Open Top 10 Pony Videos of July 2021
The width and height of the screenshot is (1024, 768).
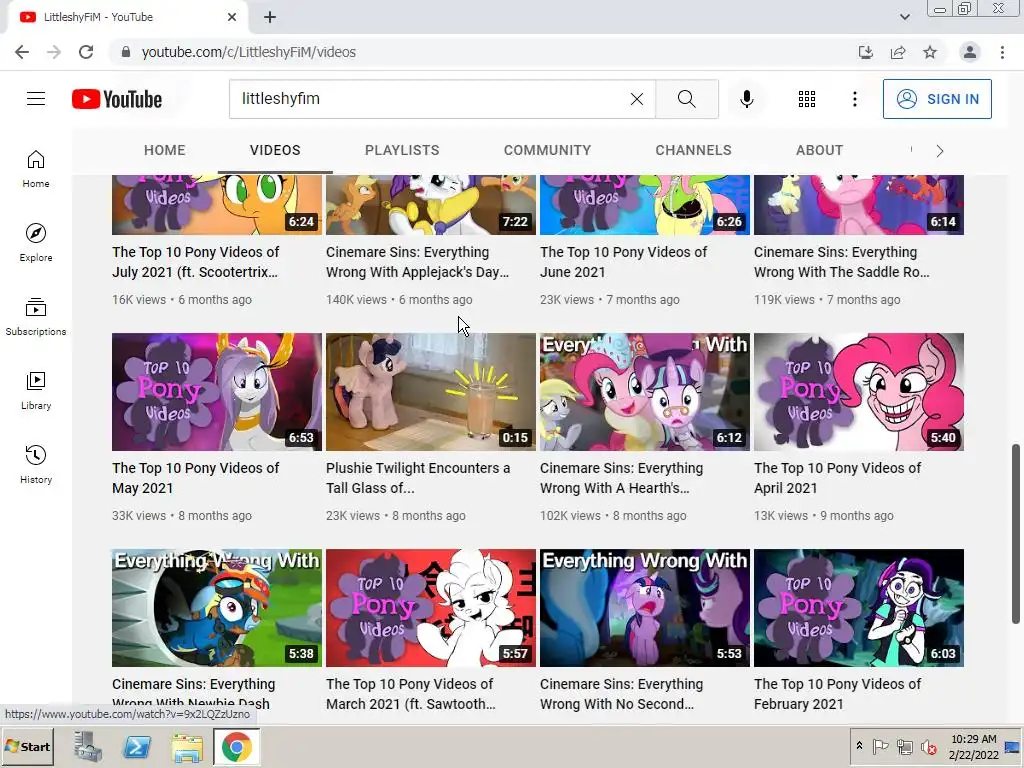[196, 262]
